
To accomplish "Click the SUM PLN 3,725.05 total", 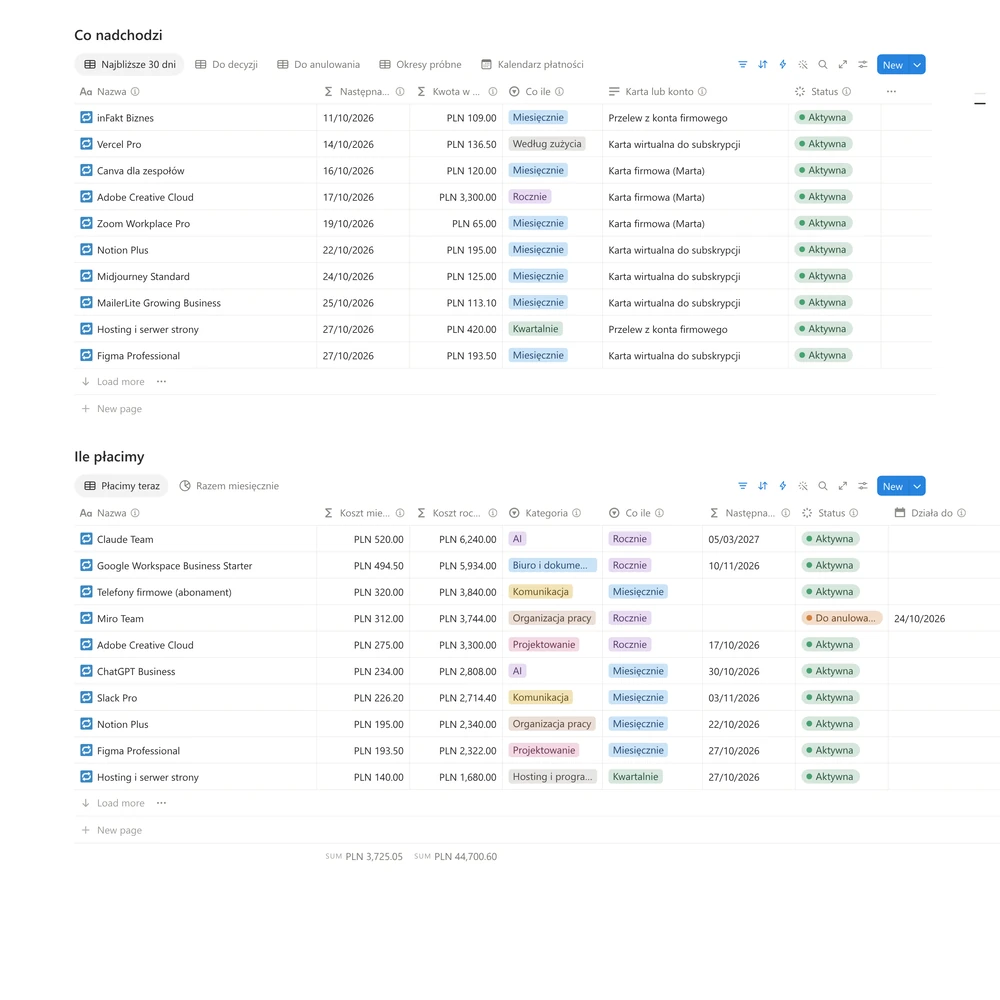I will 364,857.
